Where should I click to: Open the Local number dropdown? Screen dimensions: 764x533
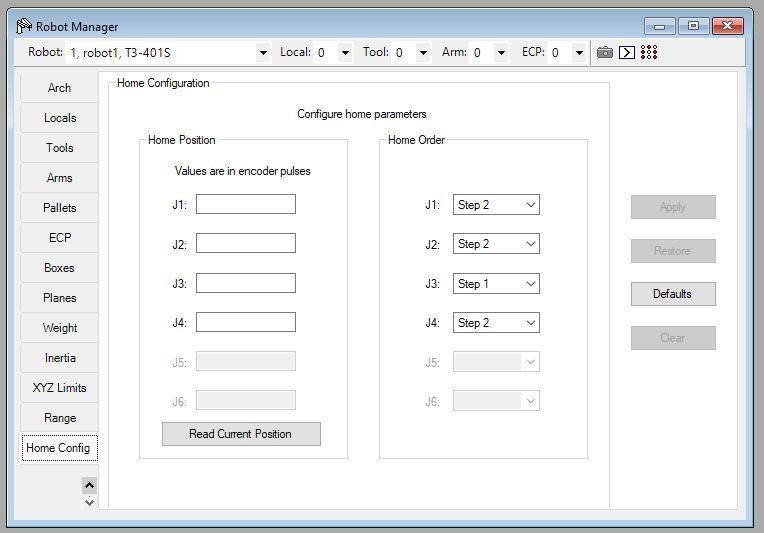click(x=345, y=53)
